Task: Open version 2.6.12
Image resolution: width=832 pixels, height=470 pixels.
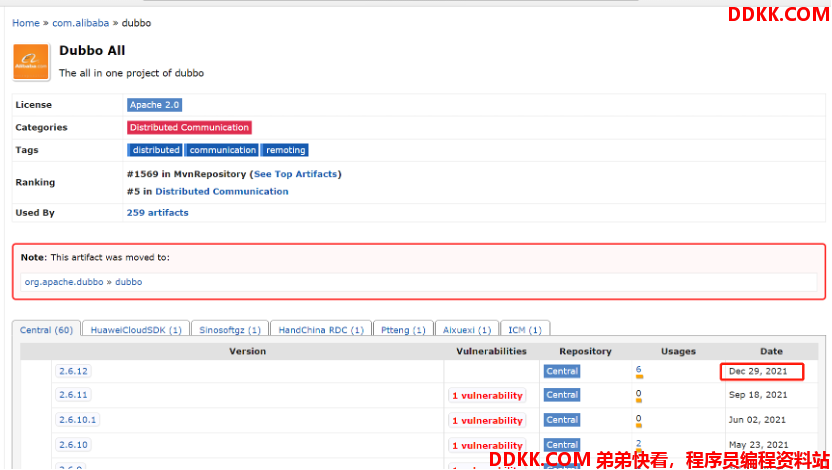Action: pyautogui.click(x=73, y=371)
